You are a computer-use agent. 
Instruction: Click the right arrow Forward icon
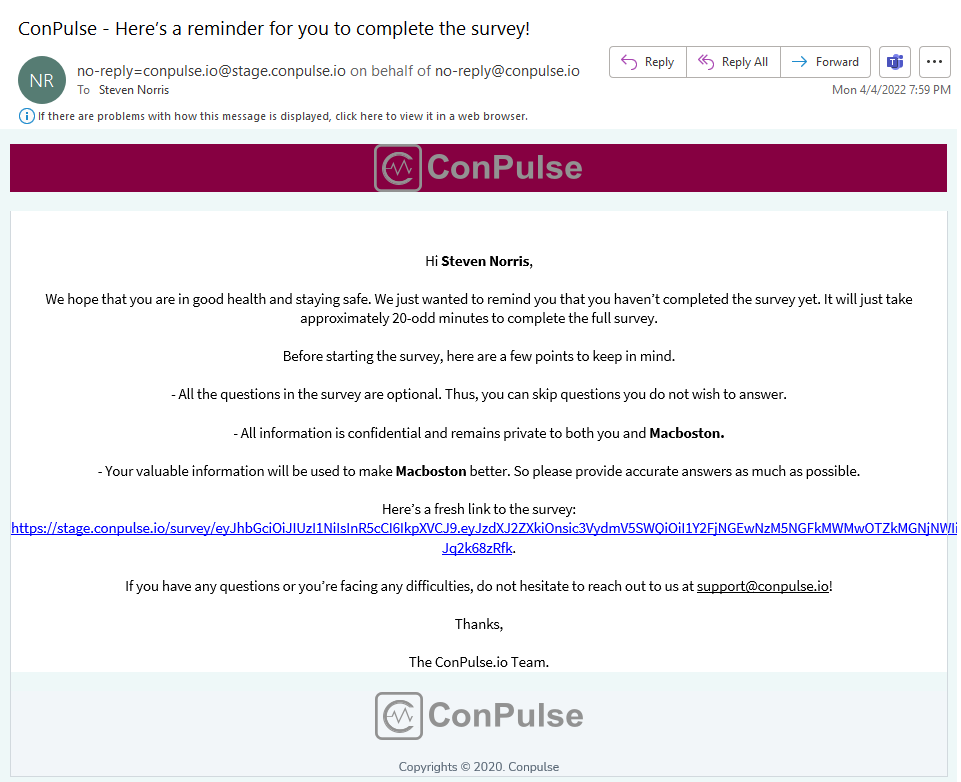click(799, 62)
